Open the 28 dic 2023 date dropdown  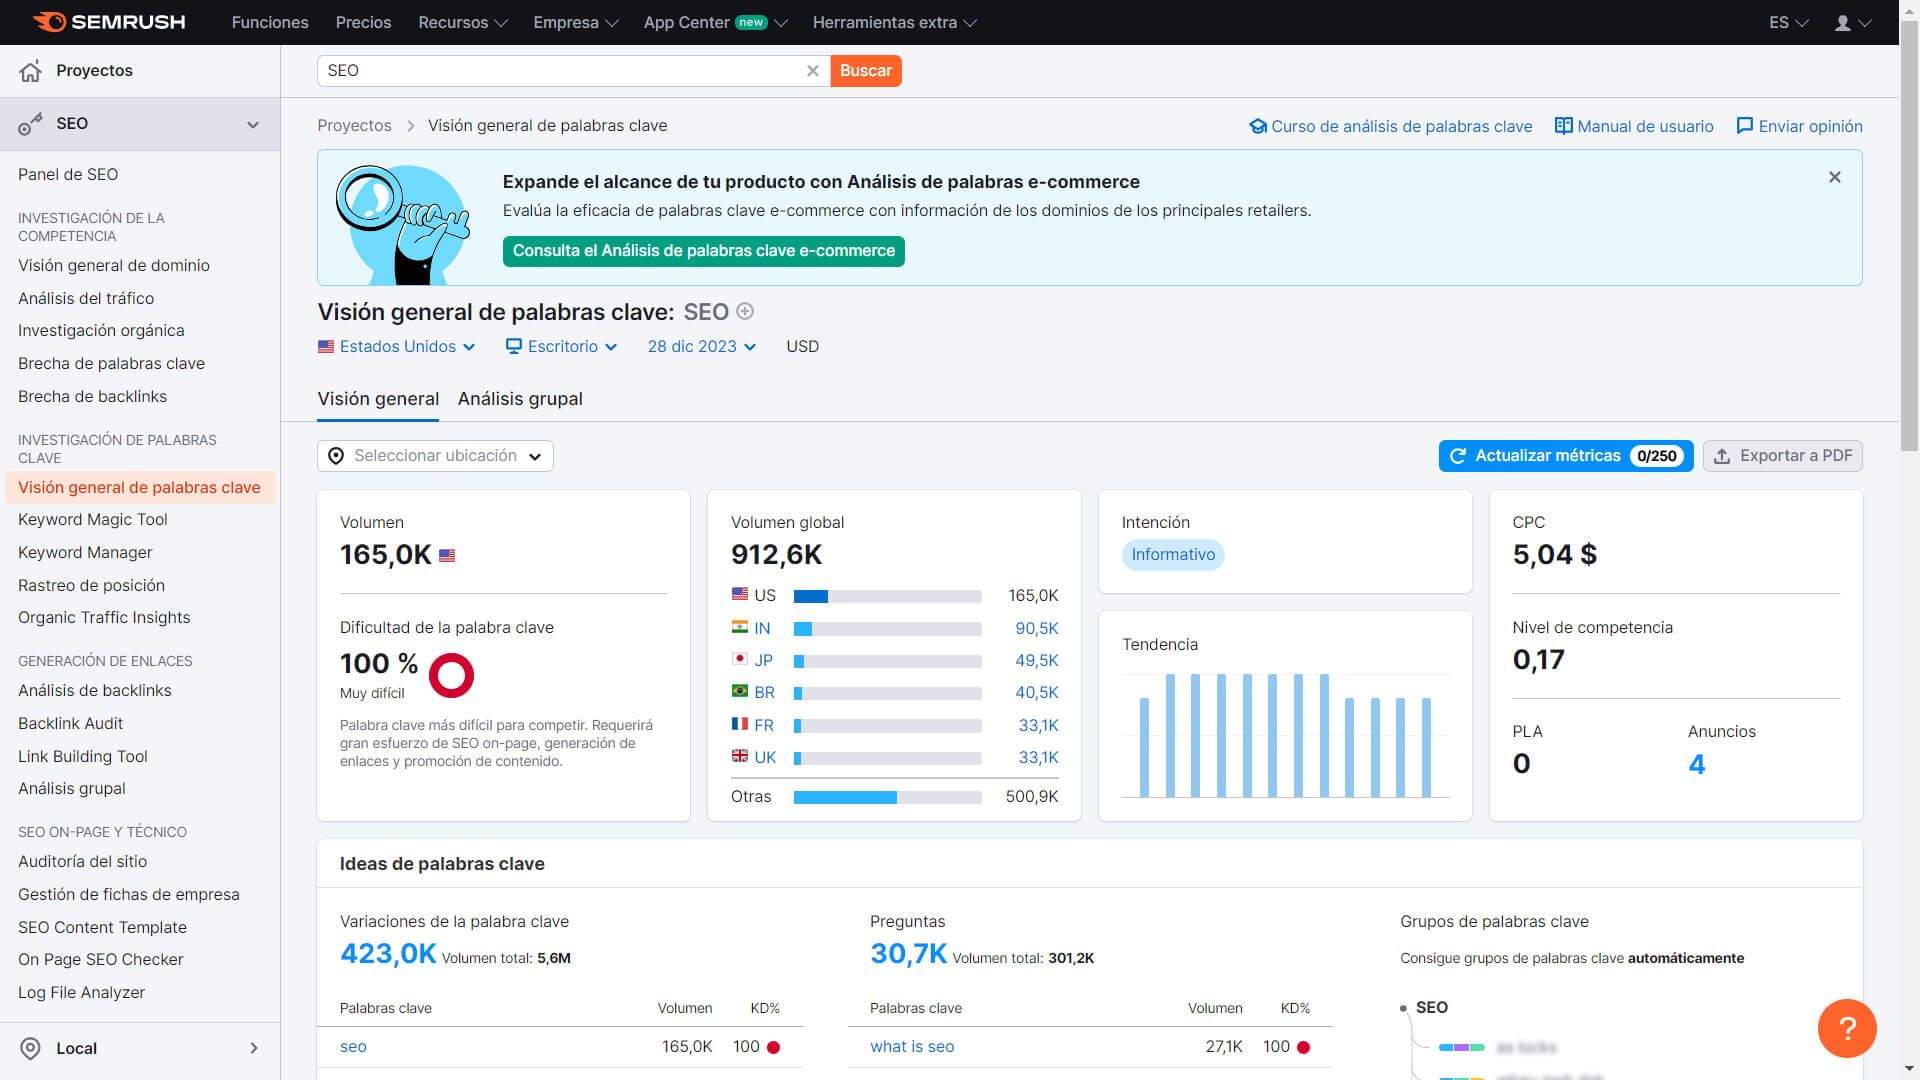[x=702, y=347]
